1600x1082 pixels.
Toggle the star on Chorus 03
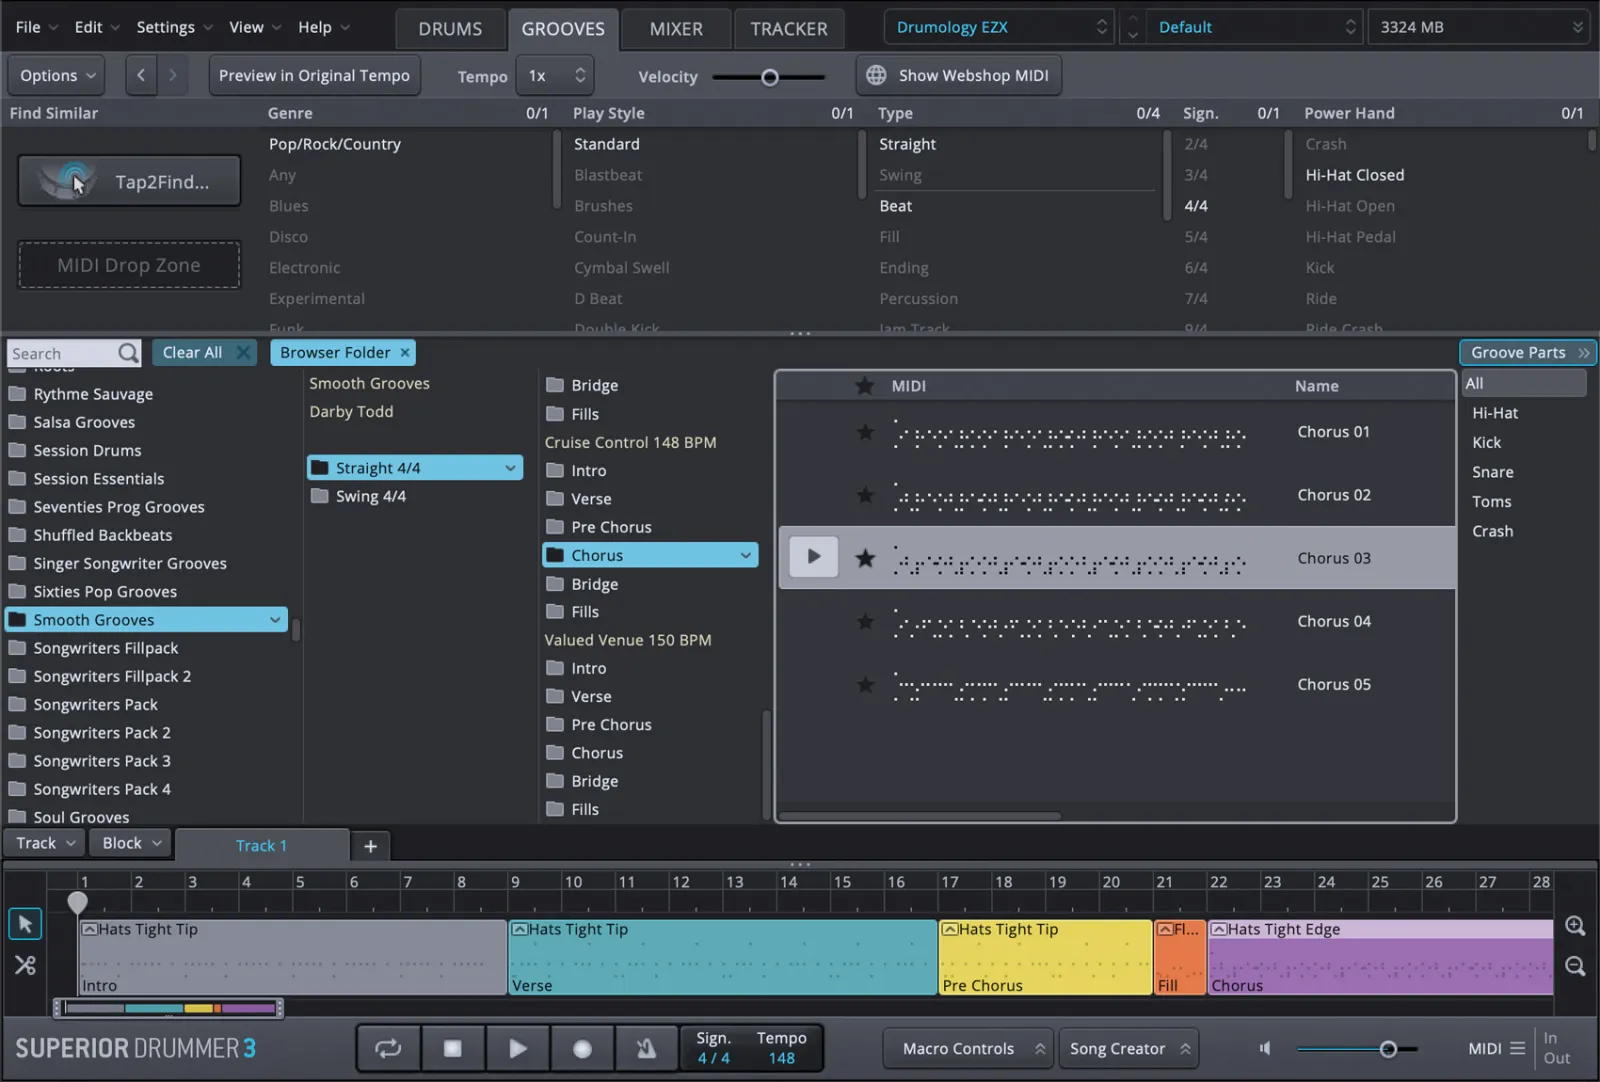(865, 558)
